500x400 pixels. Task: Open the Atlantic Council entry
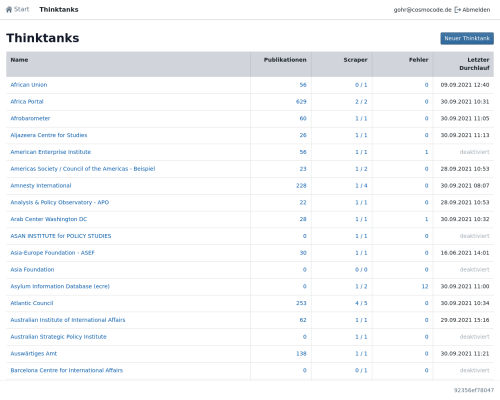click(x=32, y=303)
